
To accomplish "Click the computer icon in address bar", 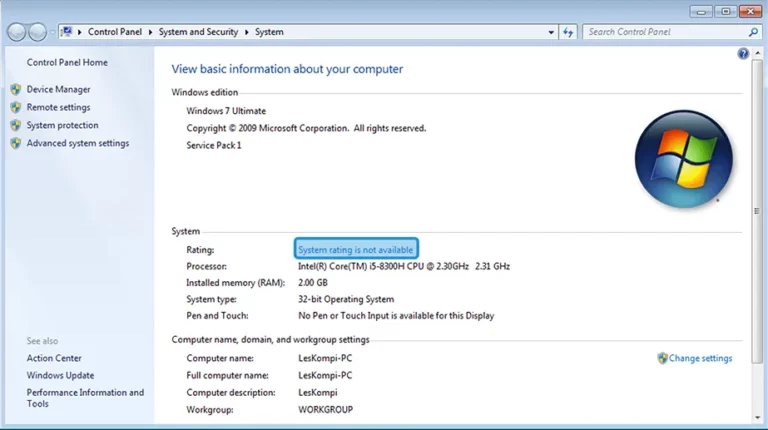I will [67, 32].
